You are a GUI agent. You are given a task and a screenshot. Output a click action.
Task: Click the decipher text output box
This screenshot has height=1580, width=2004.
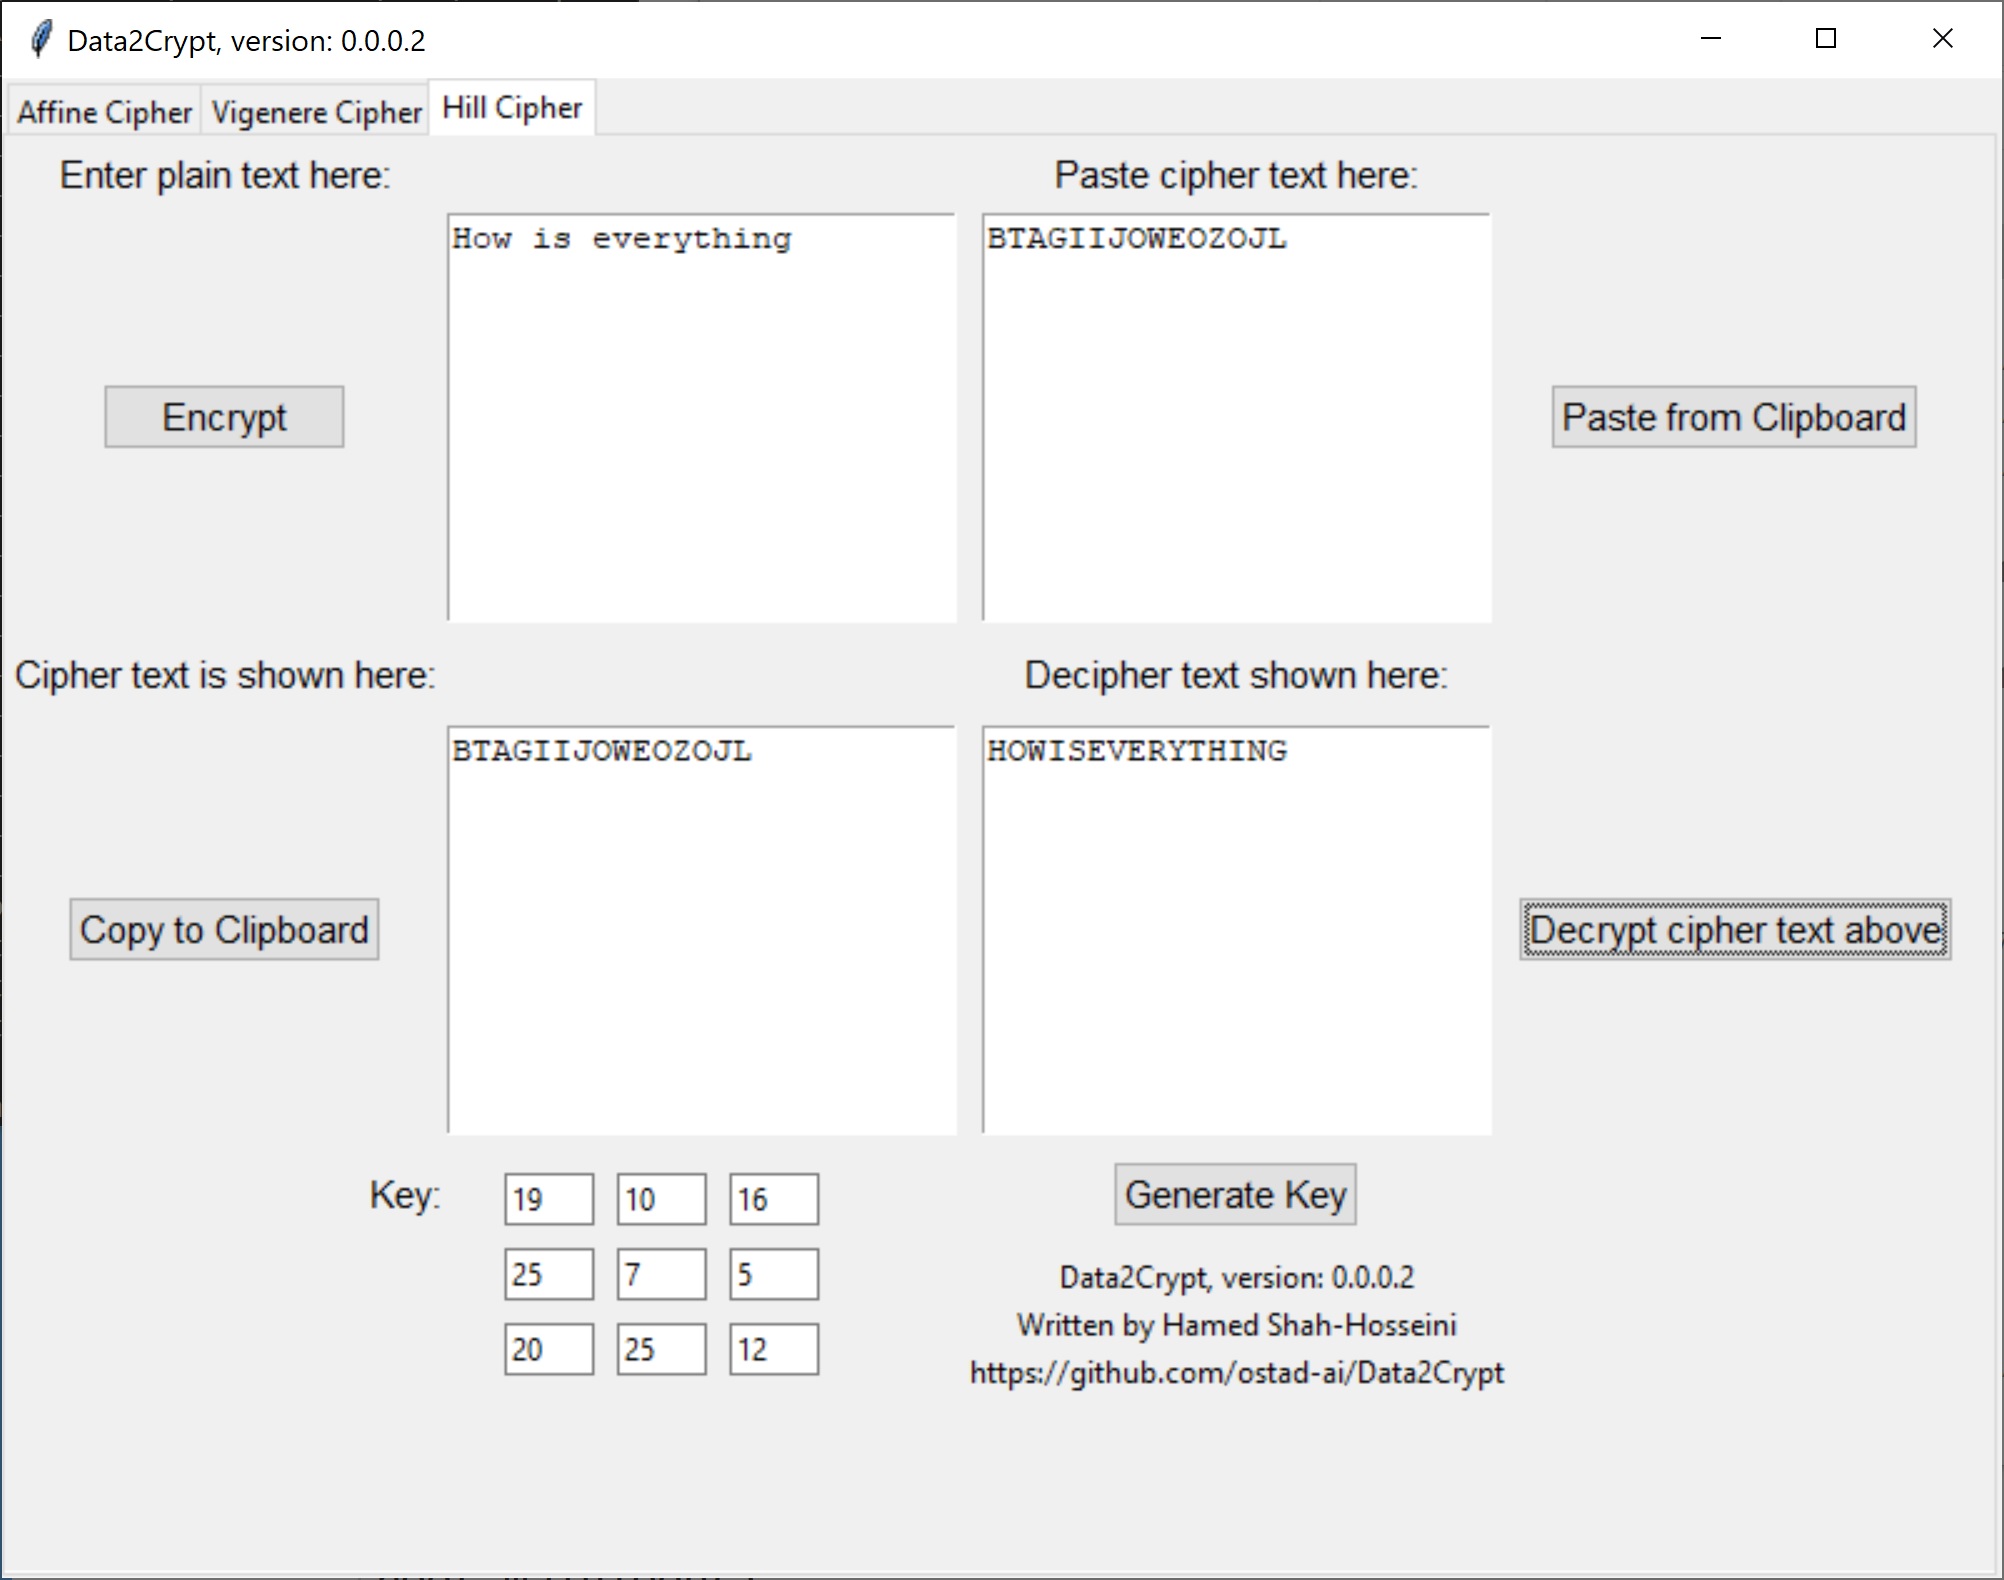click(1236, 930)
